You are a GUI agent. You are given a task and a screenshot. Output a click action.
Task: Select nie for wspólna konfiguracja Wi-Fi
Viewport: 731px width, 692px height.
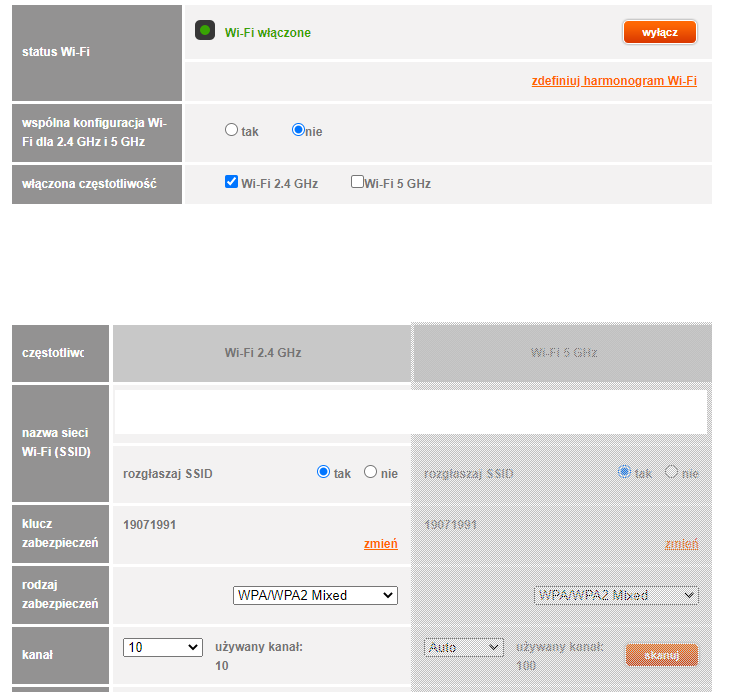(x=298, y=130)
